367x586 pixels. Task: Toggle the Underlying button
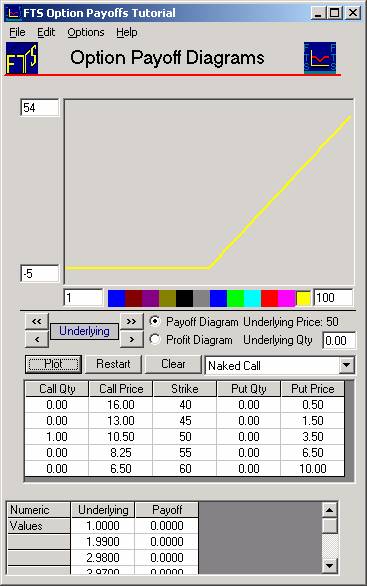click(84, 331)
